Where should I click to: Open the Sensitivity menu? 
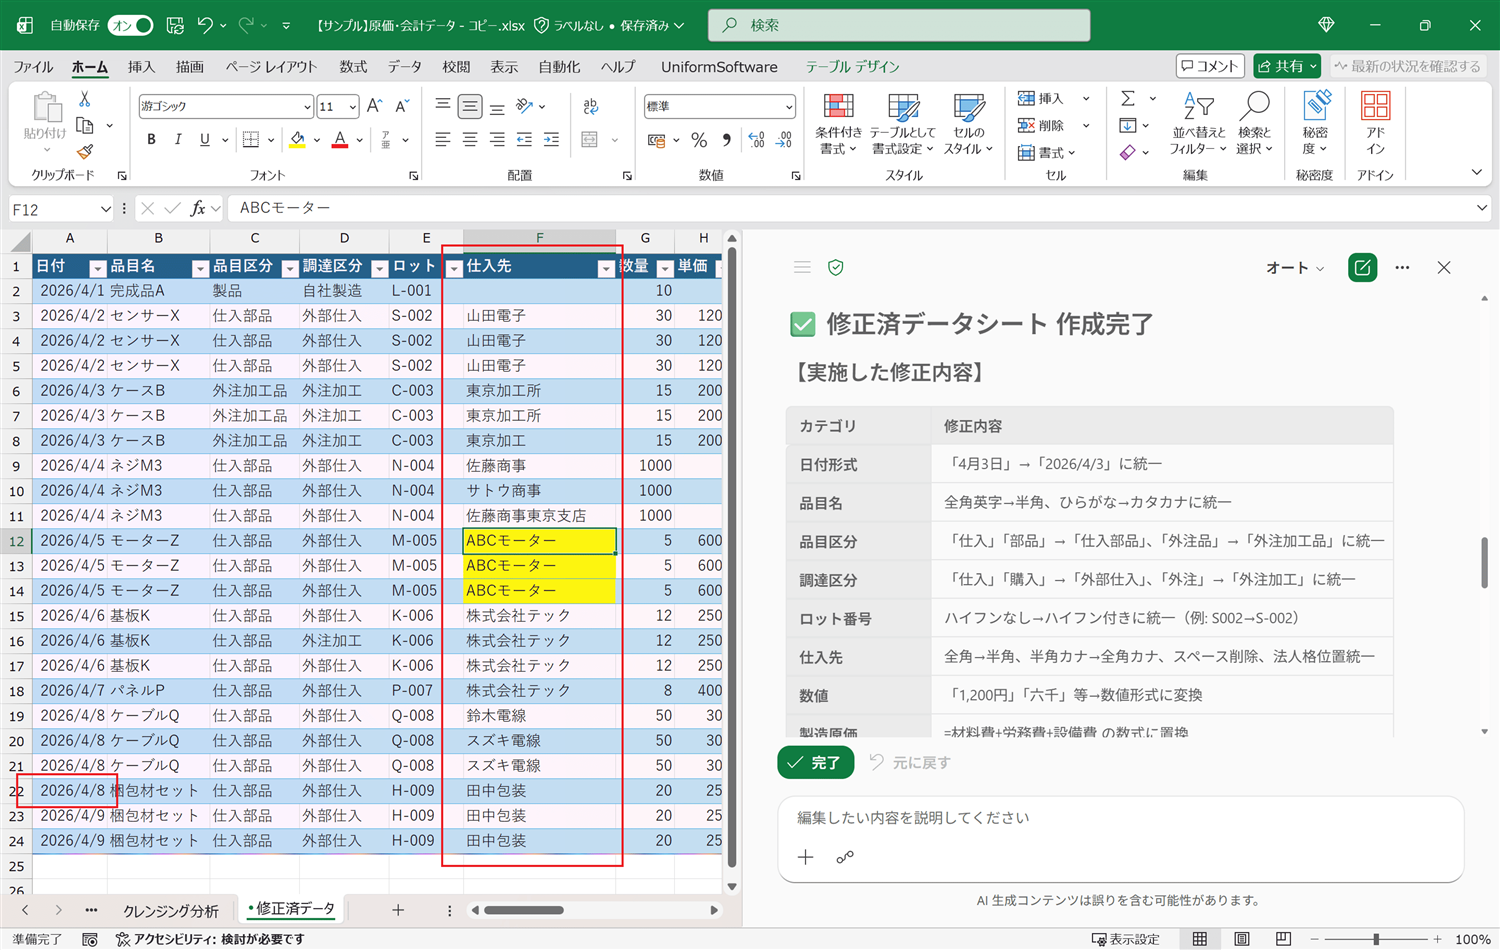coord(1315,124)
